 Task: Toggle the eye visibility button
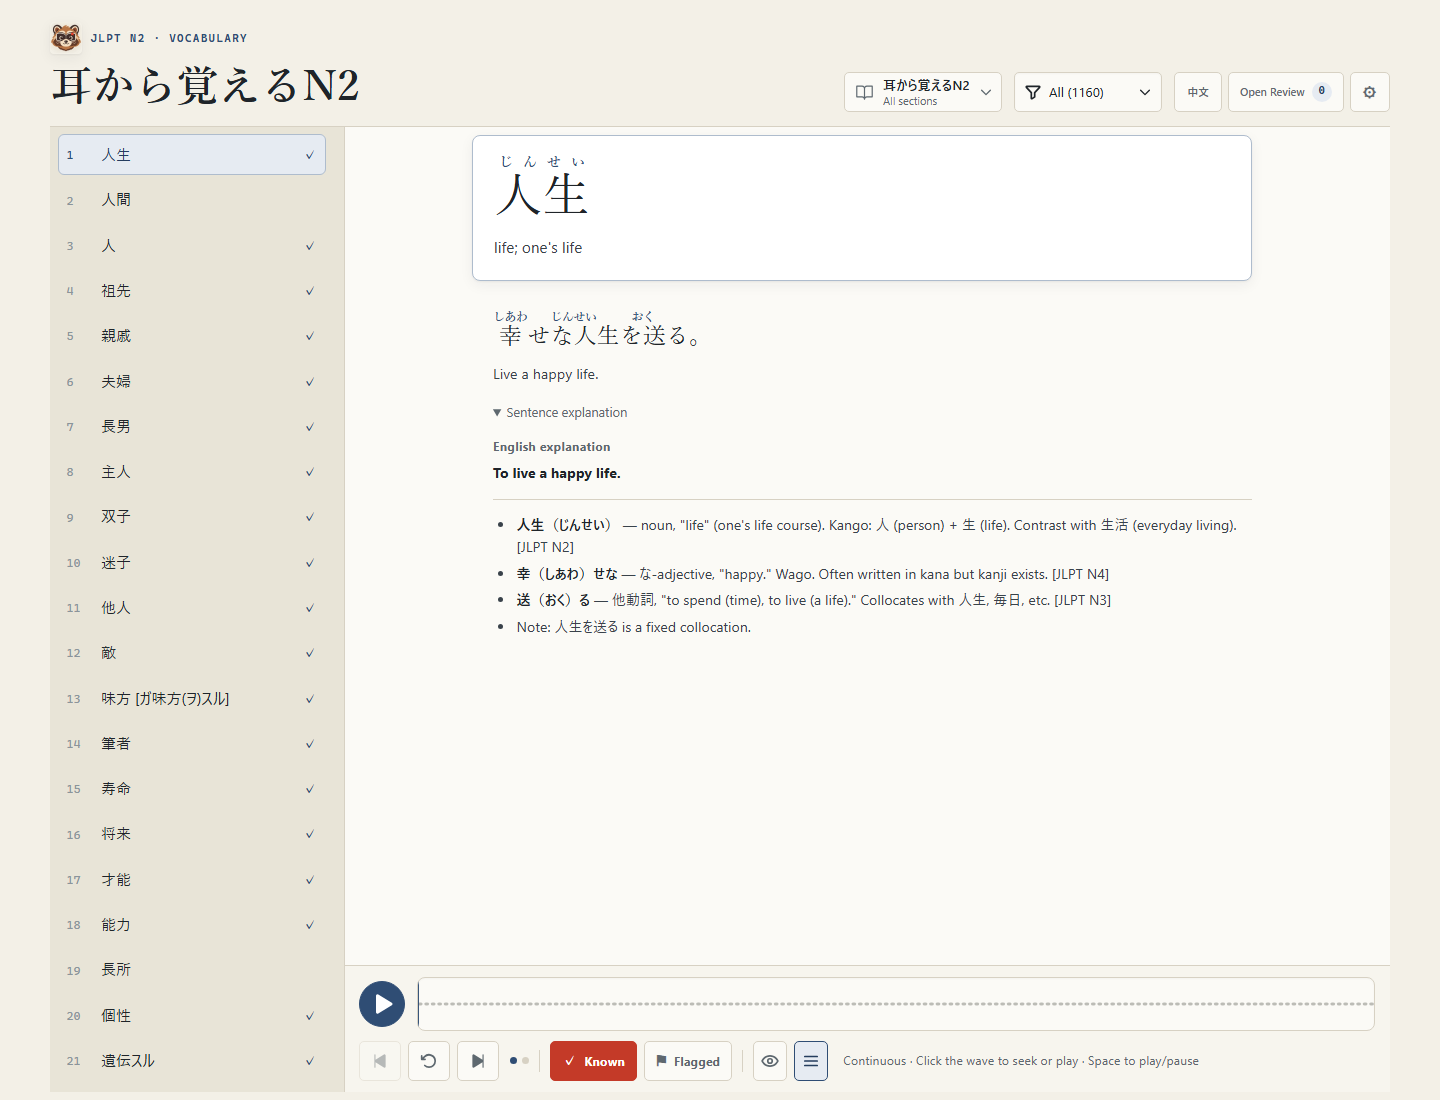tap(770, 1061)
